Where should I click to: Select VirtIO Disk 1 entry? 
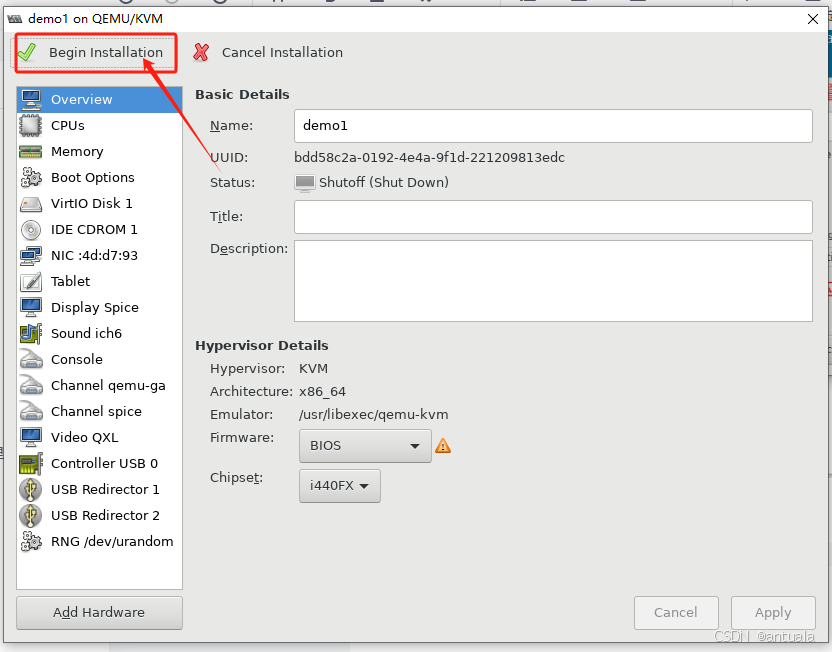pos(99,203)
